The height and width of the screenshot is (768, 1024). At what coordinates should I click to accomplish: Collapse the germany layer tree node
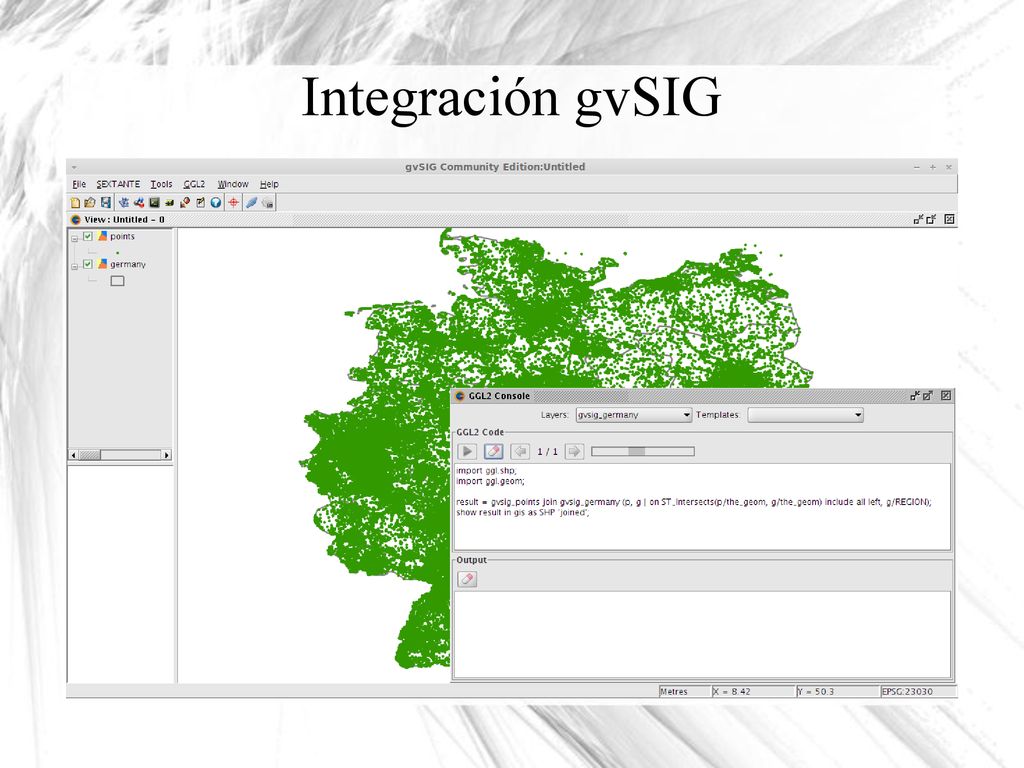[x=74, y=266]
